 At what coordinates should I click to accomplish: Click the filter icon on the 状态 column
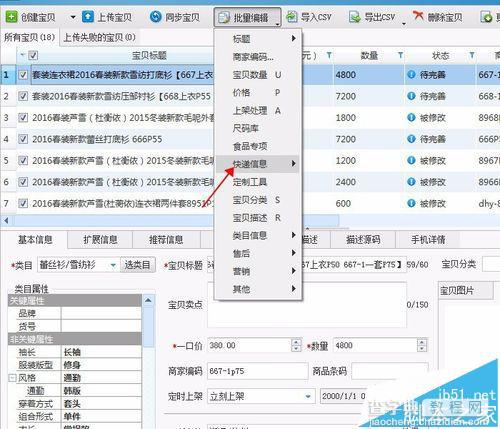472,55
